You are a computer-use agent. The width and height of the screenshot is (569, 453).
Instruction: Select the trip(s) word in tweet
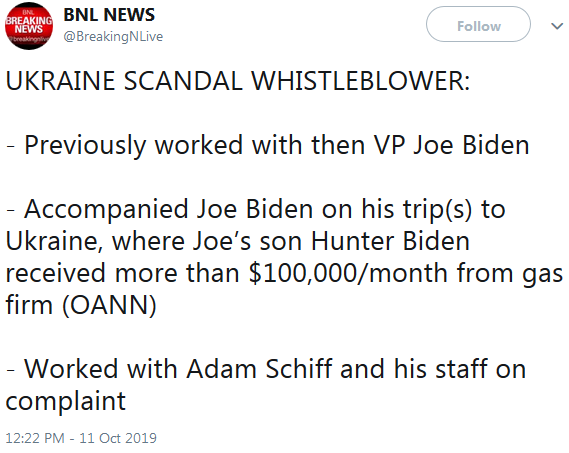438,210
